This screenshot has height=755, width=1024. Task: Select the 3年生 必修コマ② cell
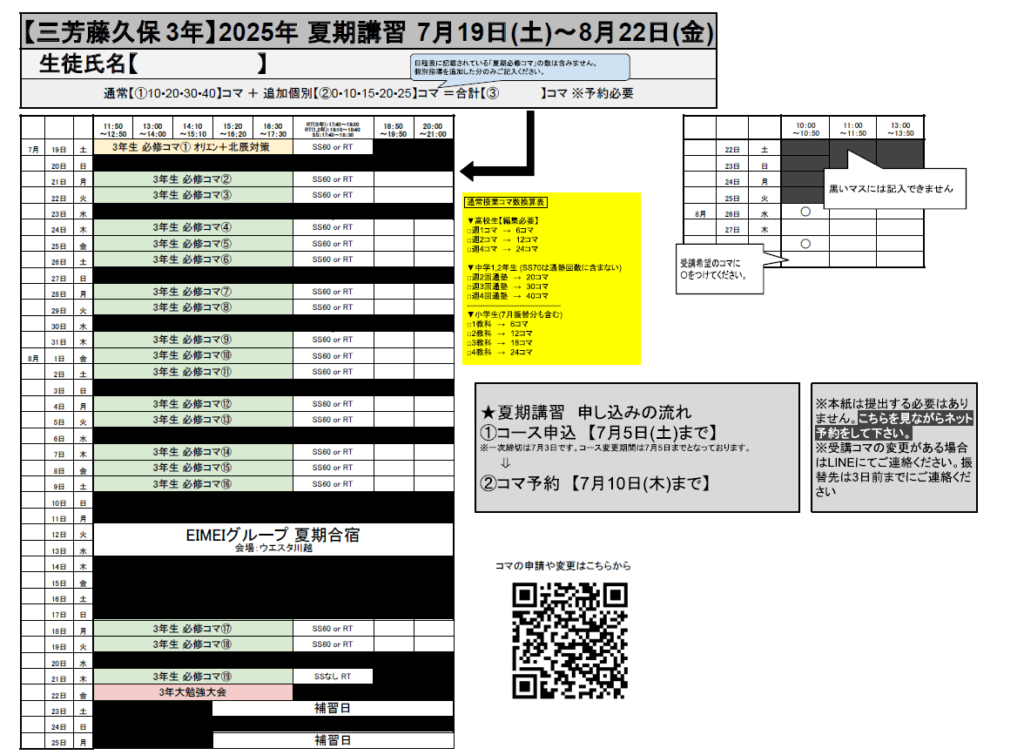coord(193,179)
